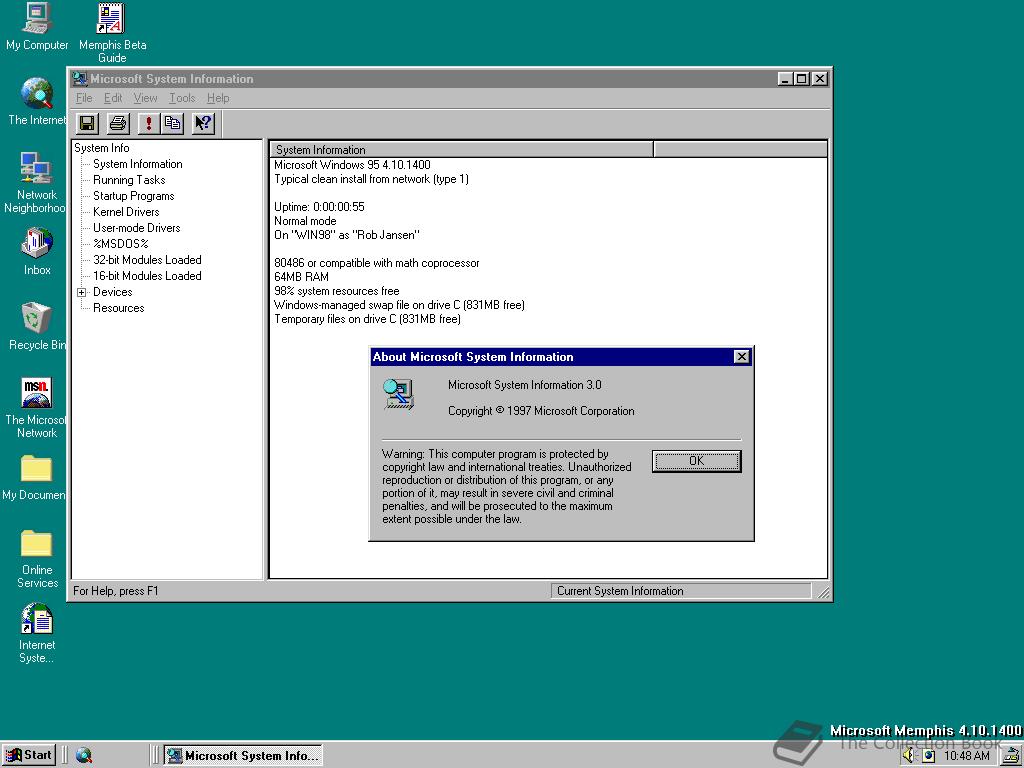The image size is (1024, 768).
Task: Click the Start button
Action: pyautogui.click(x=28, y=756)
